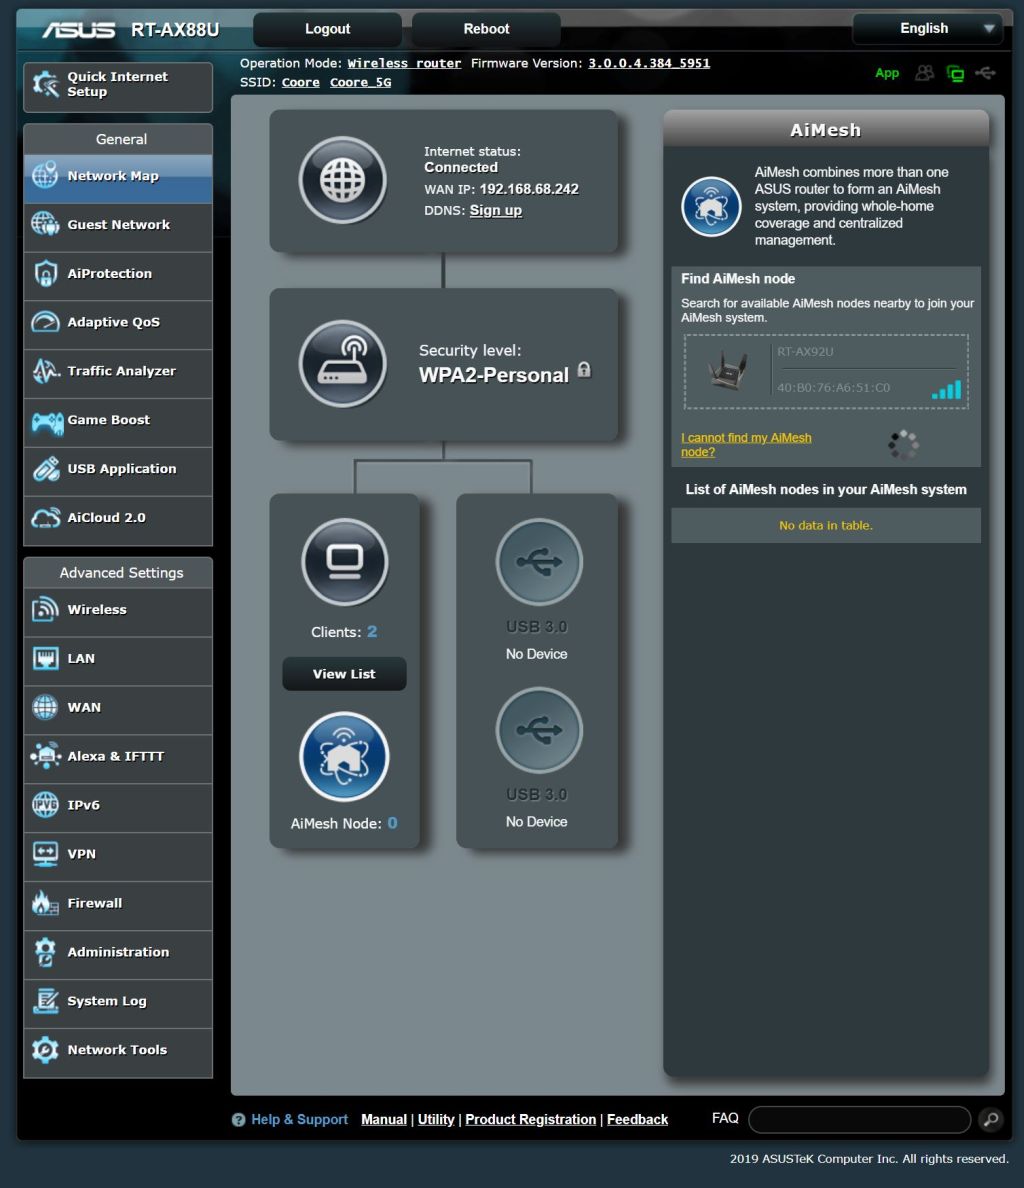The height and width of the screenshot is (1188, 1024).
Task: Click the Adaptive QoS gauge icon in sidebar
Action: click(x=45, y=322)
